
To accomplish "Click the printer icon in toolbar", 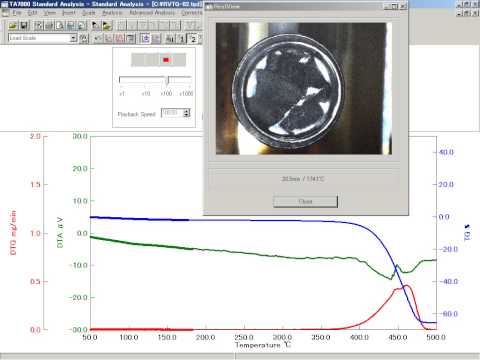I will point(49,25).
